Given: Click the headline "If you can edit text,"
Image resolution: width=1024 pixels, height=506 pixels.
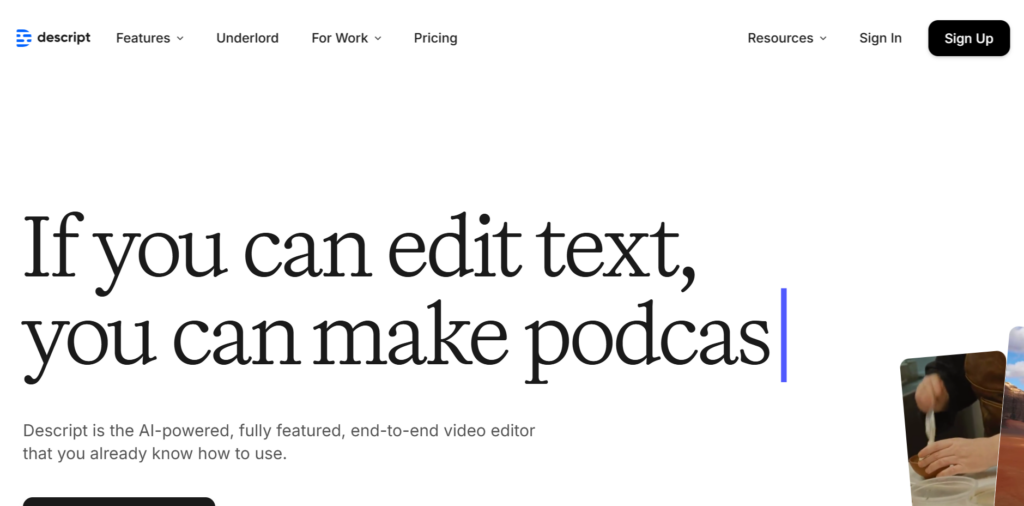Looking at the screenshot, I should coord(358,247).
